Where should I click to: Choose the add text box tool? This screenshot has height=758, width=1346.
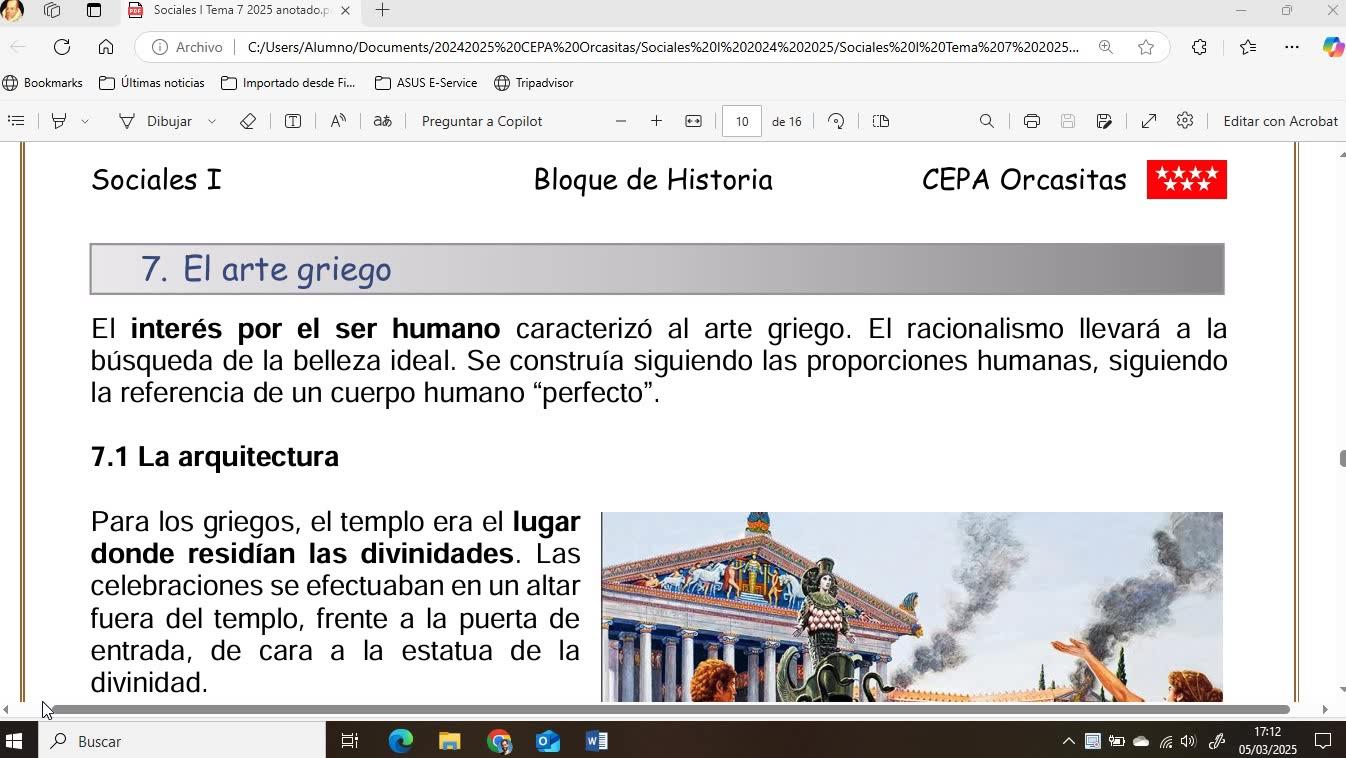coord(293,121)
